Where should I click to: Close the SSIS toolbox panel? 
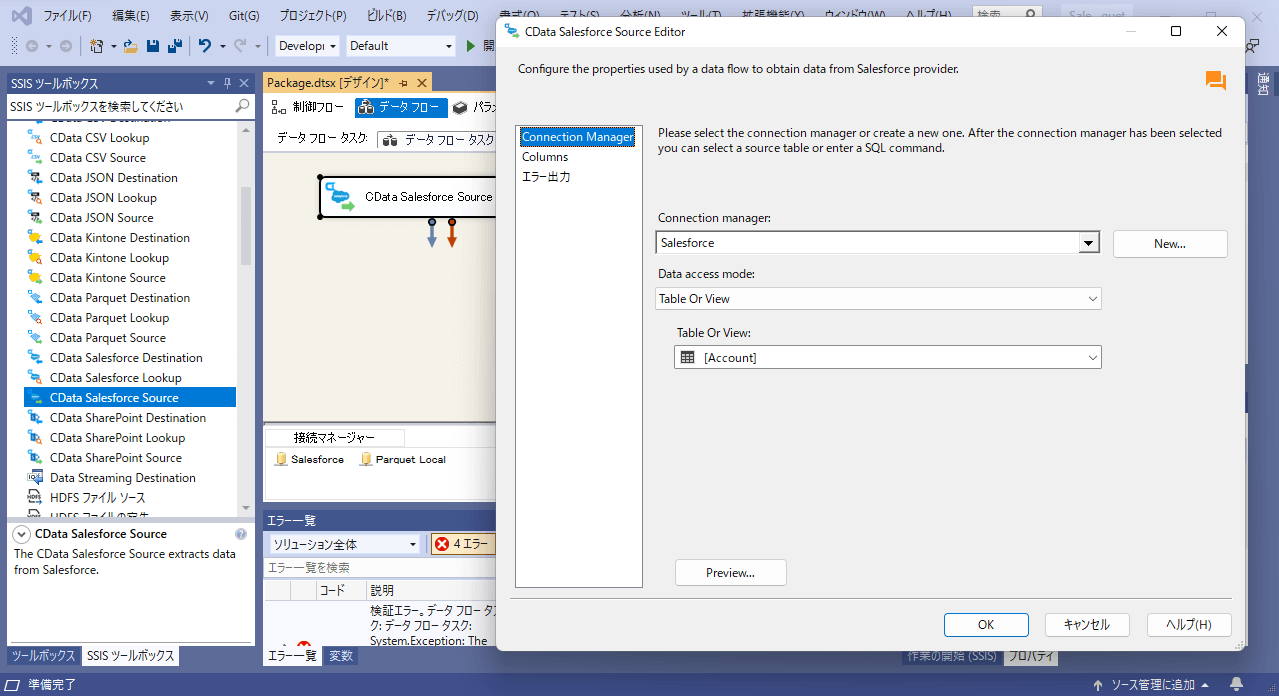245,83
